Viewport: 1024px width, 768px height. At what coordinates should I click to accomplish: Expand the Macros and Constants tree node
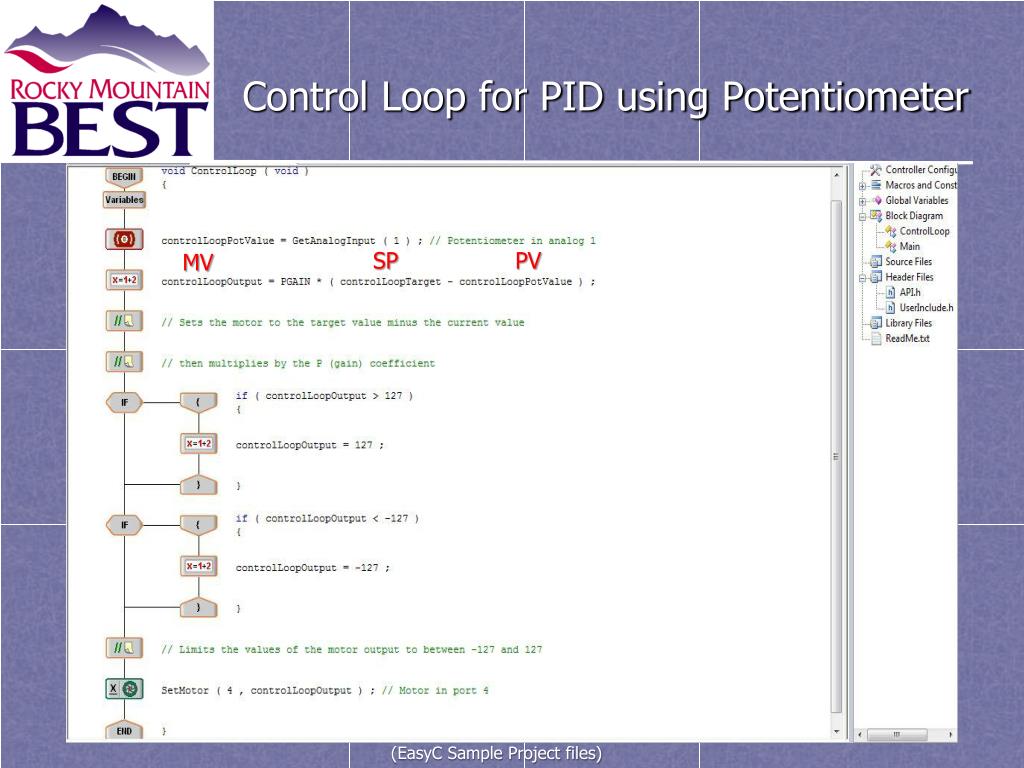pos(862,185)
